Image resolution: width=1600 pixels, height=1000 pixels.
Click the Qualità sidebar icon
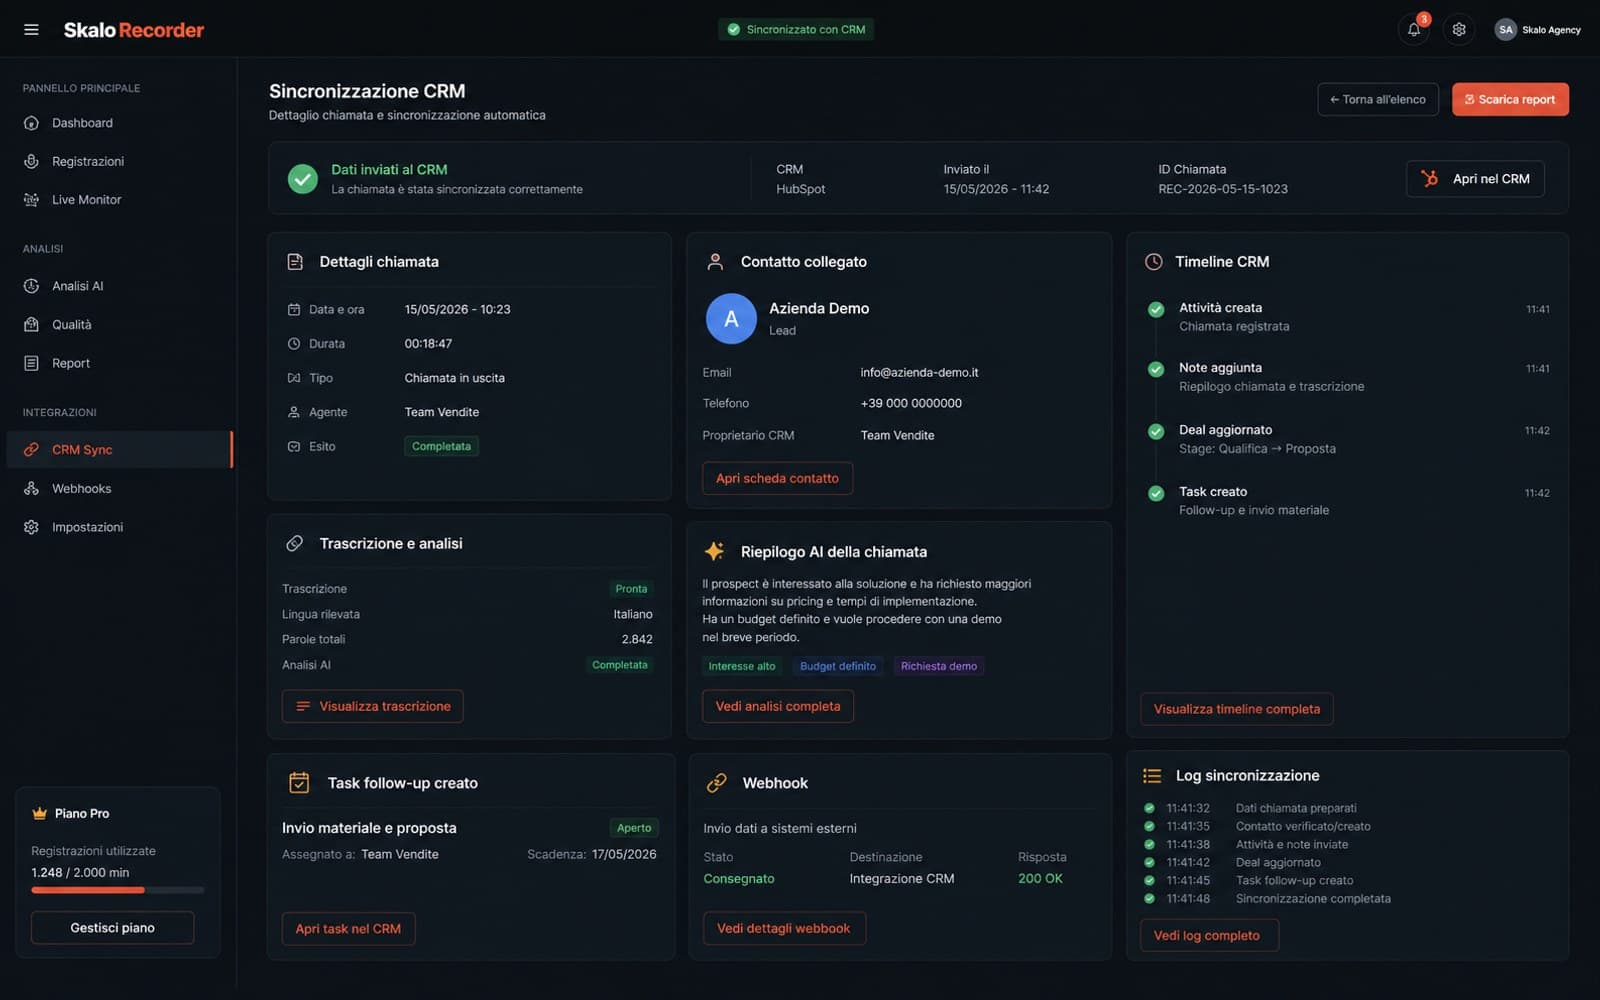[32, 325]
